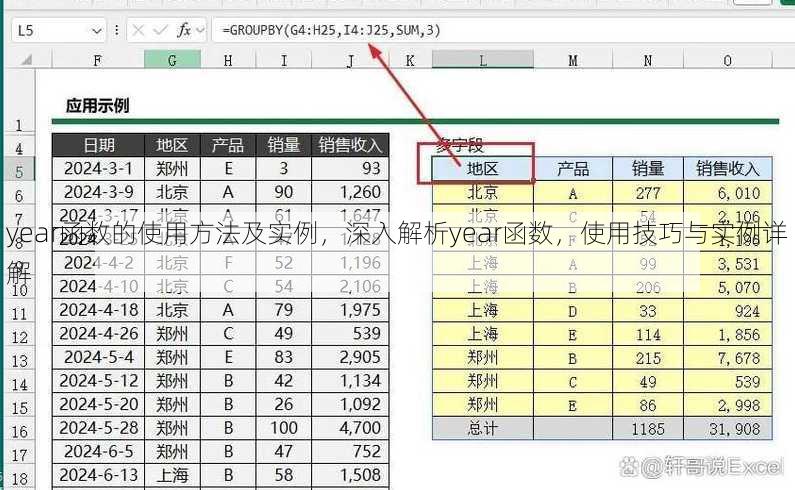The height and width of the screenshot is (490, 795).
Task: Click total quantity cell 1185
Action: pos(648,429)
